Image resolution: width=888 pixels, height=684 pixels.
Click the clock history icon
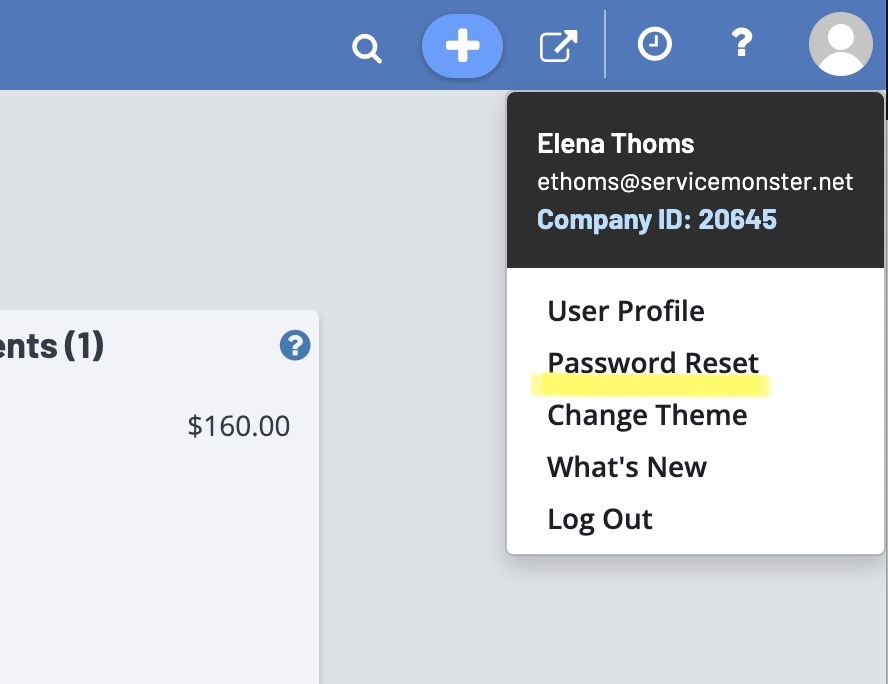click(x=655, y=44)
